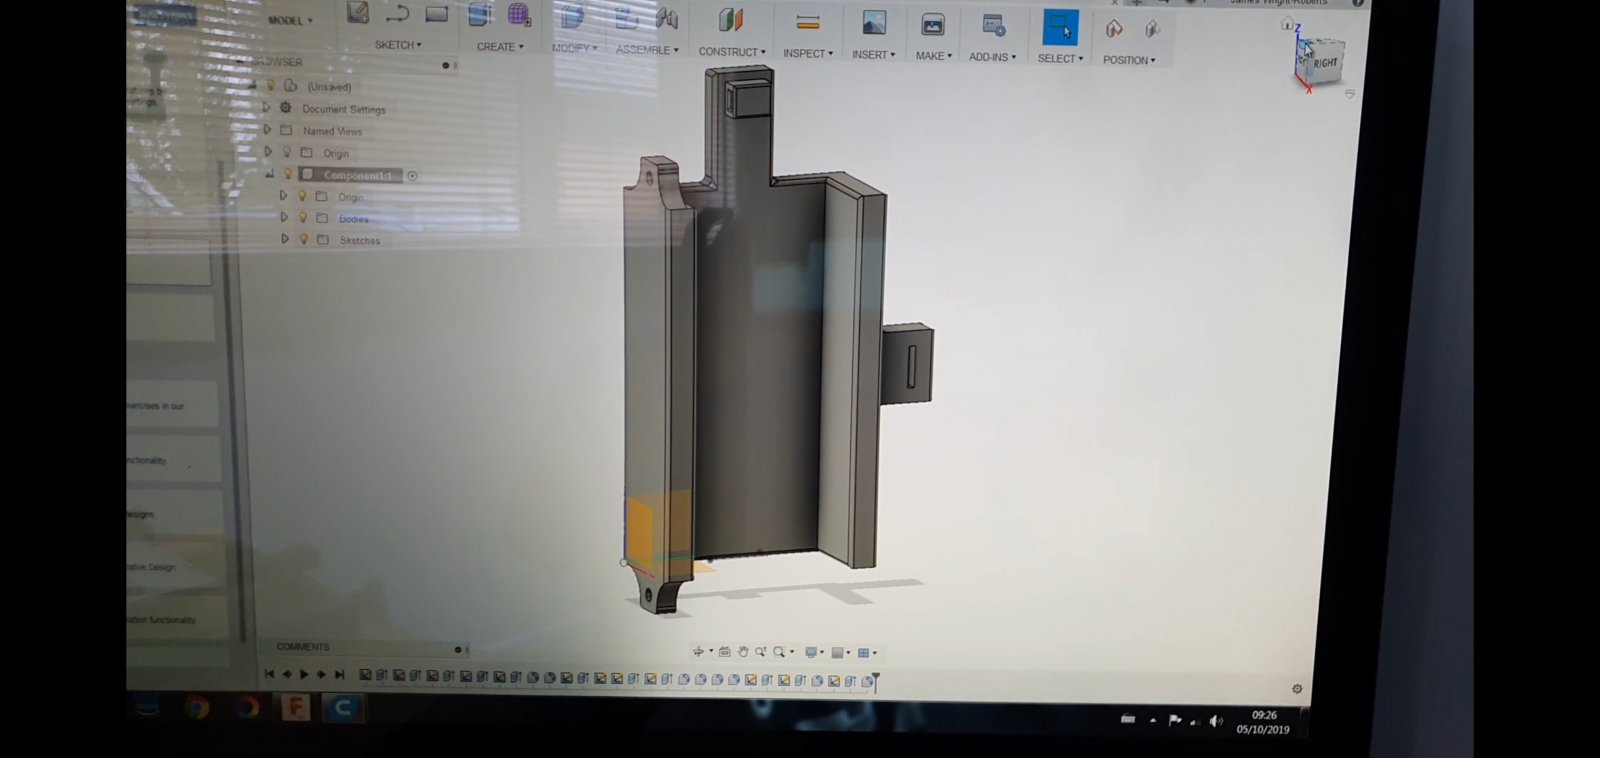Open the CONSTRUCT menu
Screen dimensions: 1600x758
coord(732,52)
